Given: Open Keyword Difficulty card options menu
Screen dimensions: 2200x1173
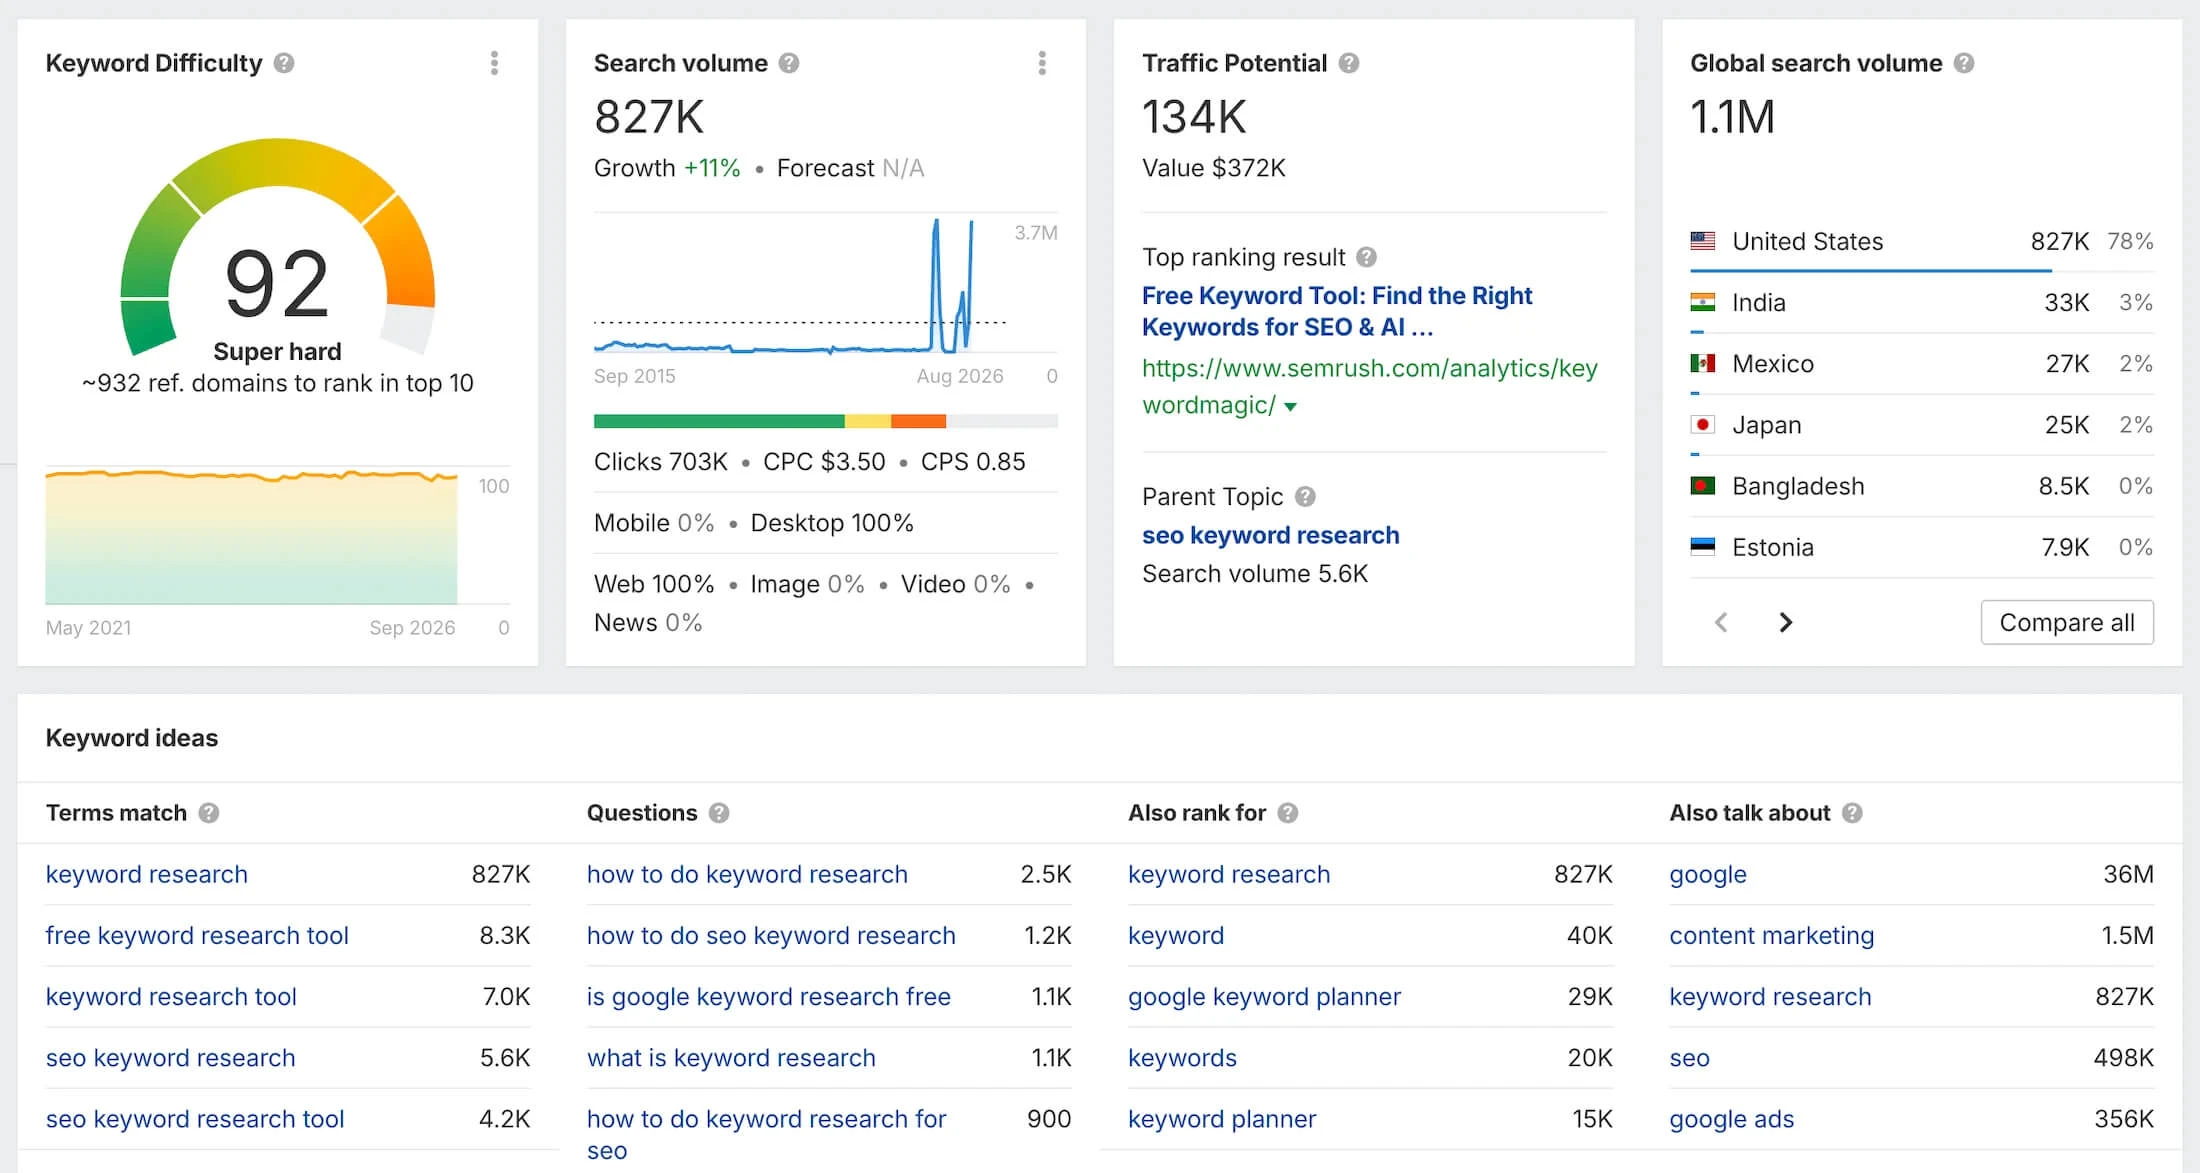Looking at the screenshot, I should click(x=494, y=63).
